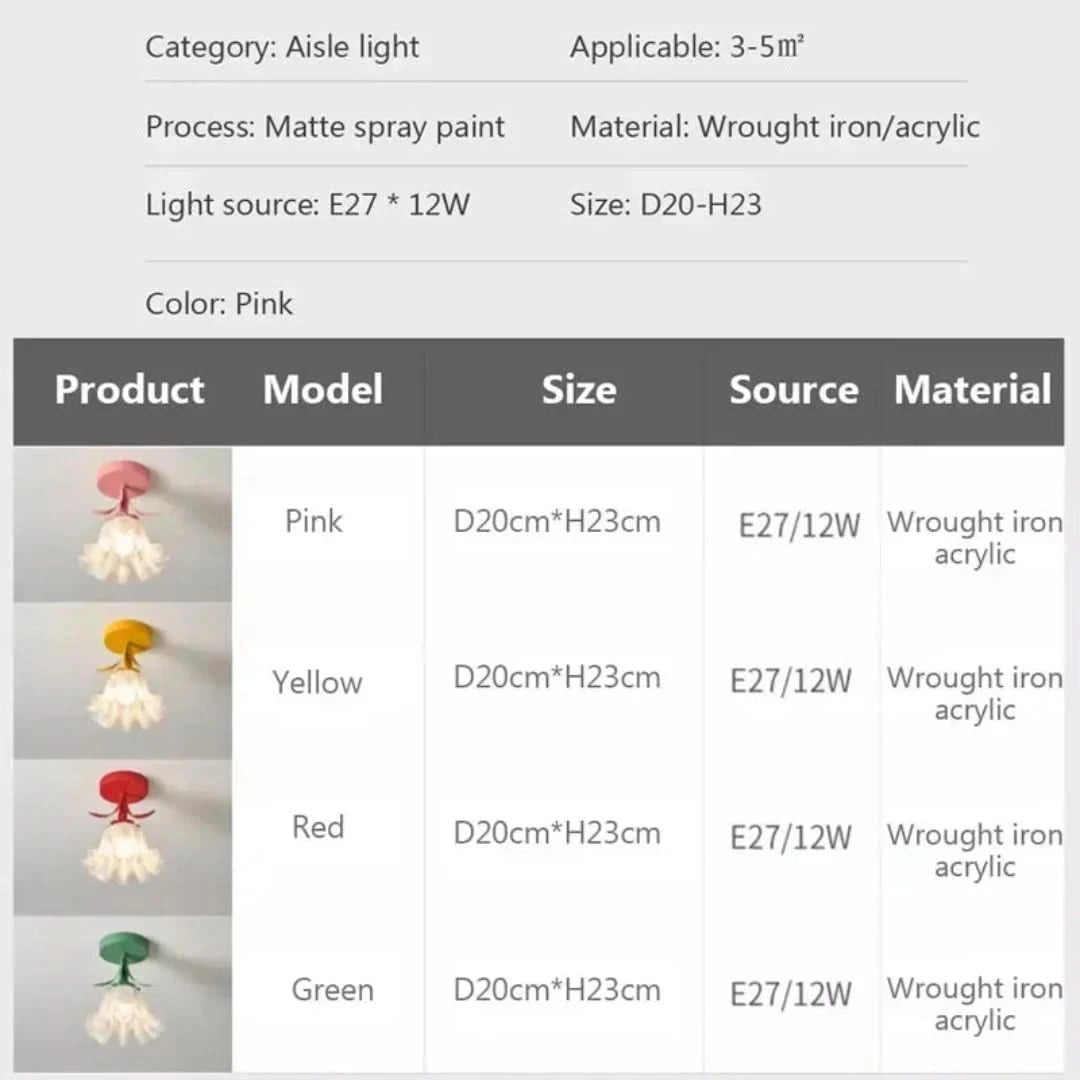This screenshot has width=1080, height=1080.
Task: Click the Material column header
Action: 972,389
